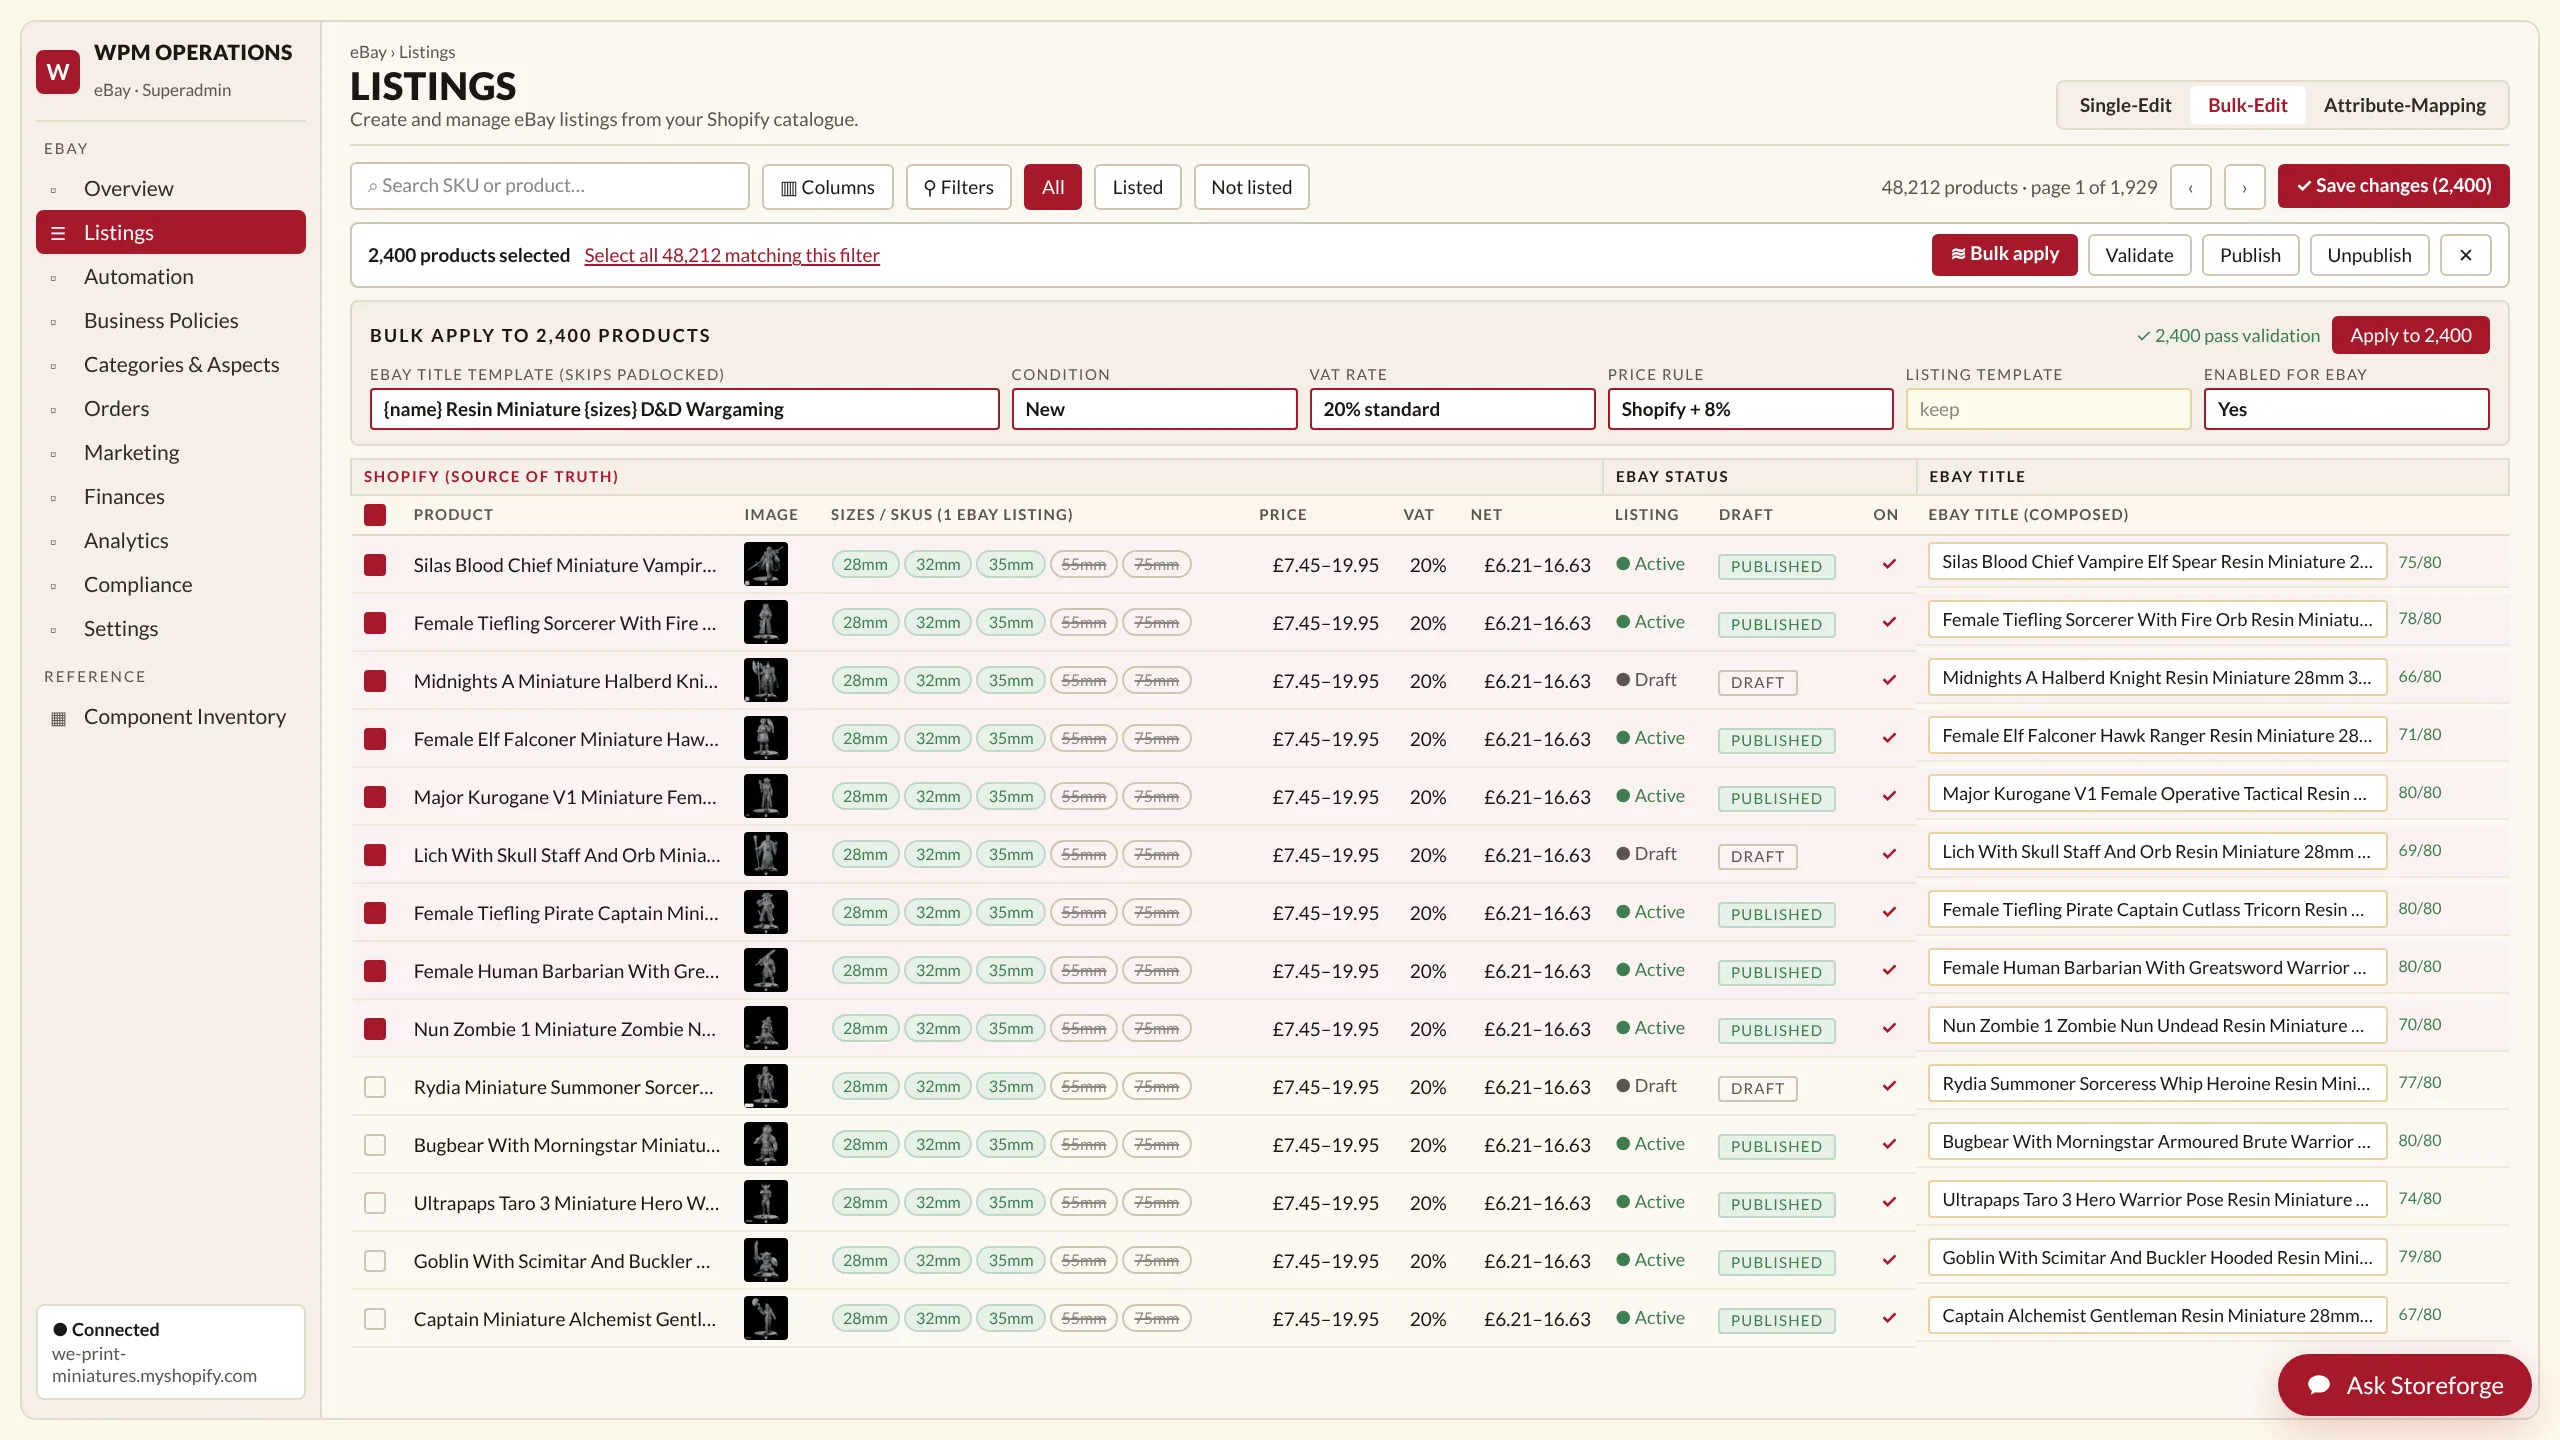The image size is (2560, 1440).
Task: Click the 28mm size chip for Female Tiefling Sorcerer
Action: pyautogui.click(x=865, y=622)
